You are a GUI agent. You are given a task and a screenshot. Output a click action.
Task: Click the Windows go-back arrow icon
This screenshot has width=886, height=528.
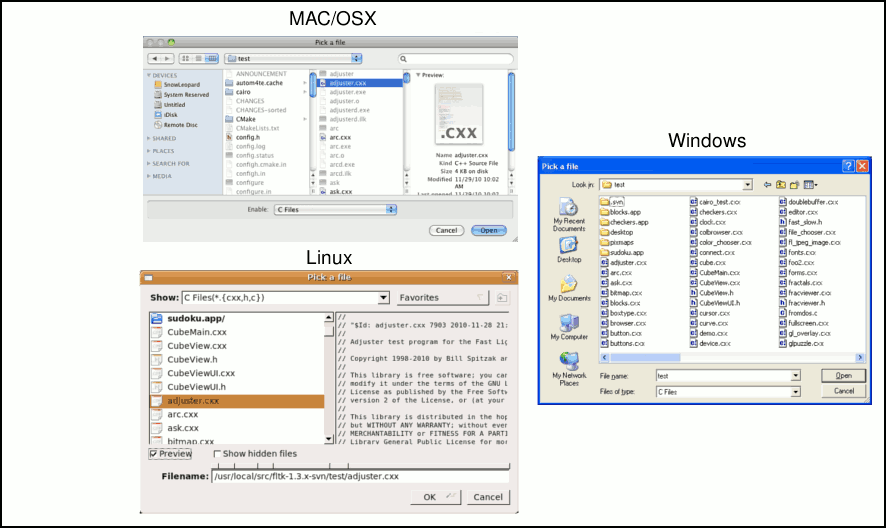pos(767,185)
